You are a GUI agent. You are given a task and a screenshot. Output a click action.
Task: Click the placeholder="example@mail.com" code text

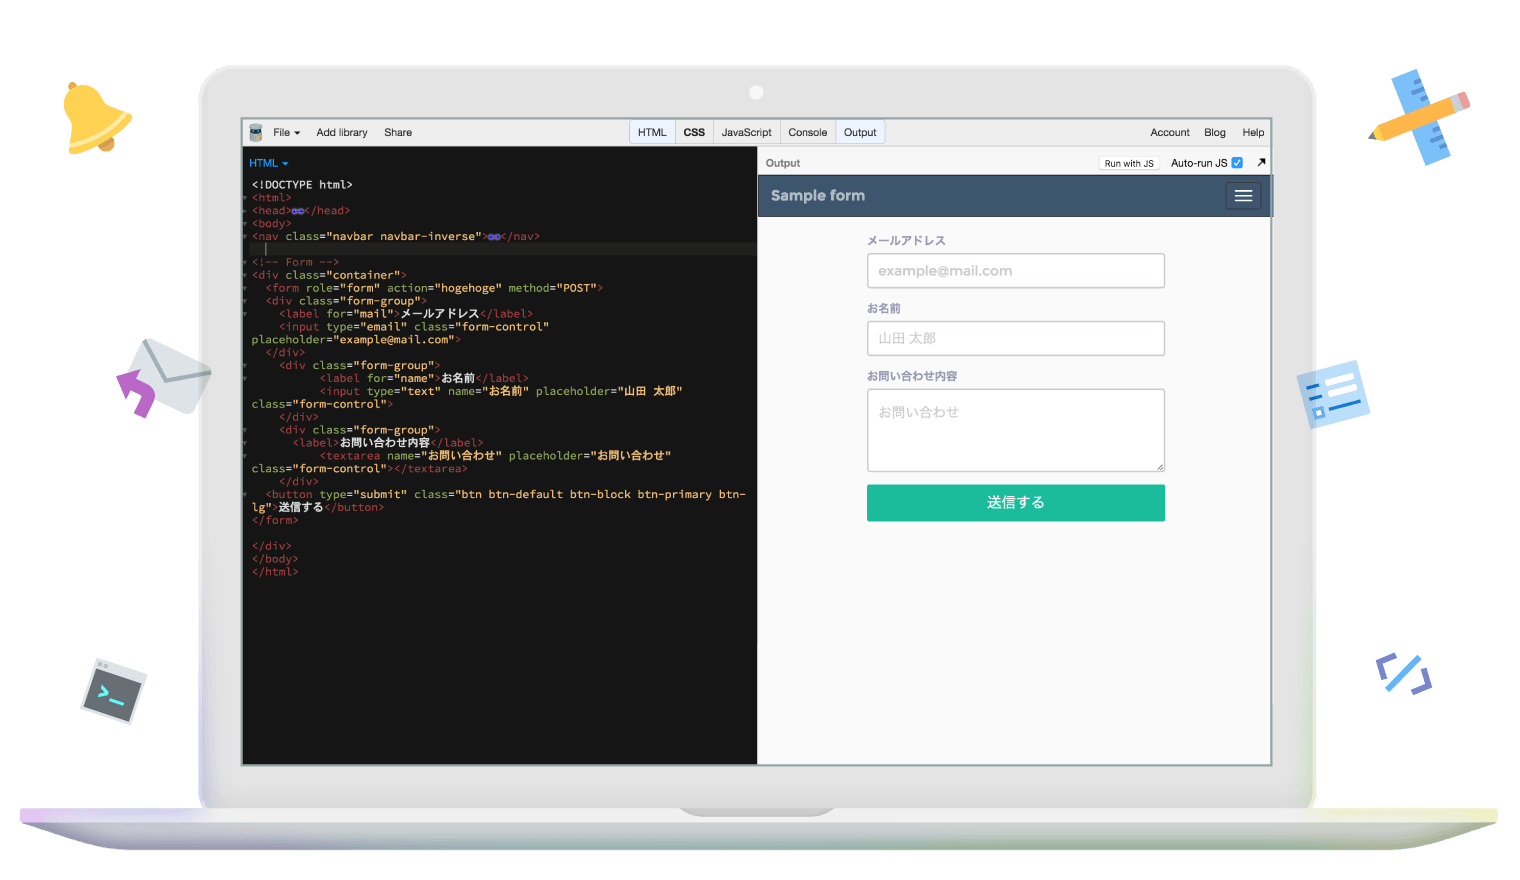(356, 340)
